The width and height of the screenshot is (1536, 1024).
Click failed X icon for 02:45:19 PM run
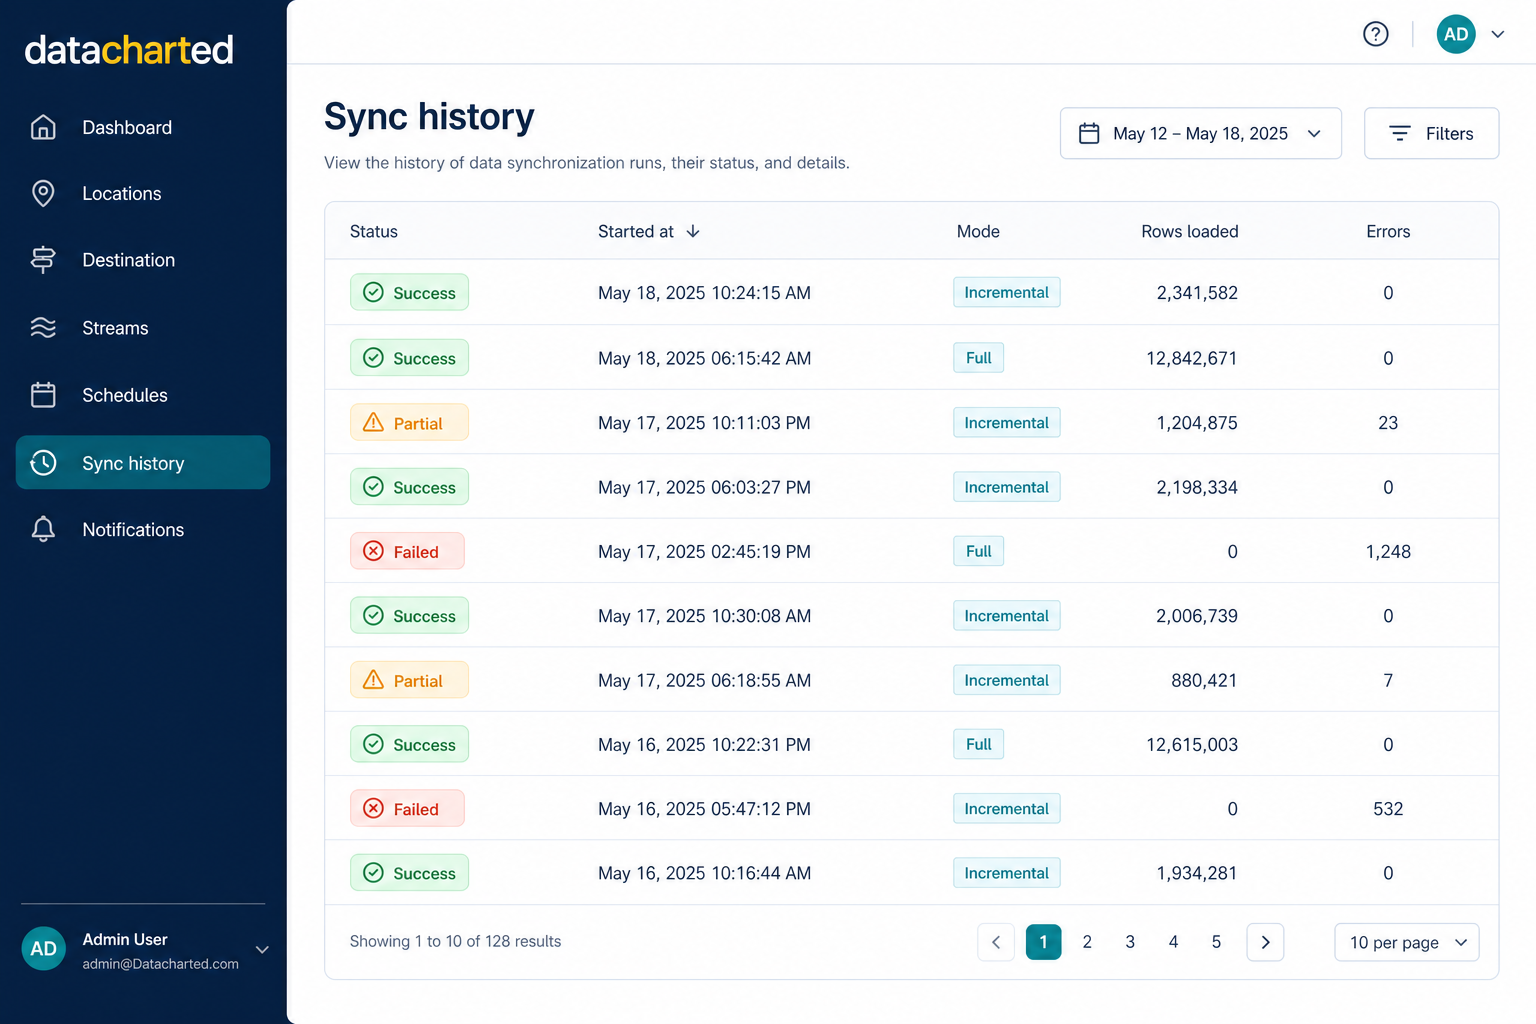(x=373, y=551)
